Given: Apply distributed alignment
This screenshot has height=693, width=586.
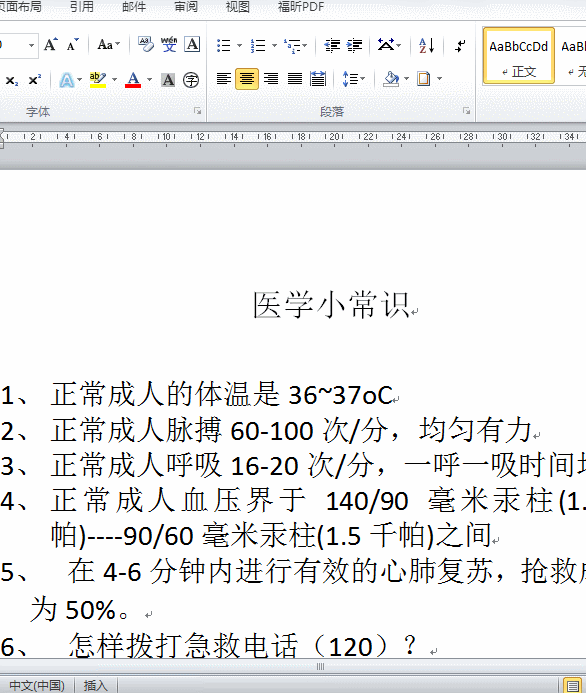Looking at the screenshot, I should click(318, 79).
